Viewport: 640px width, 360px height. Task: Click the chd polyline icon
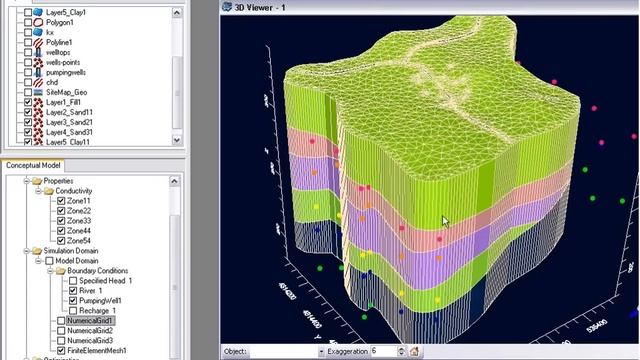pos(38,82)
